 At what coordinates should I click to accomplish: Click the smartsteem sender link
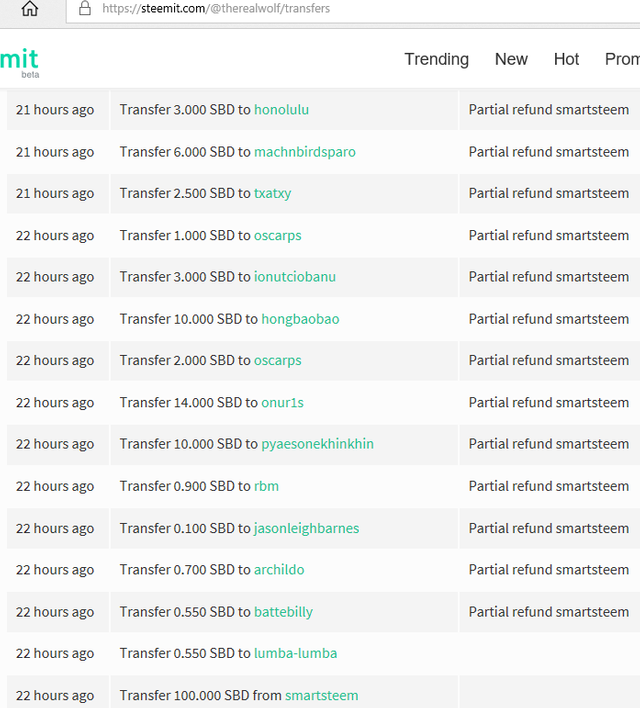pos(321,695)
